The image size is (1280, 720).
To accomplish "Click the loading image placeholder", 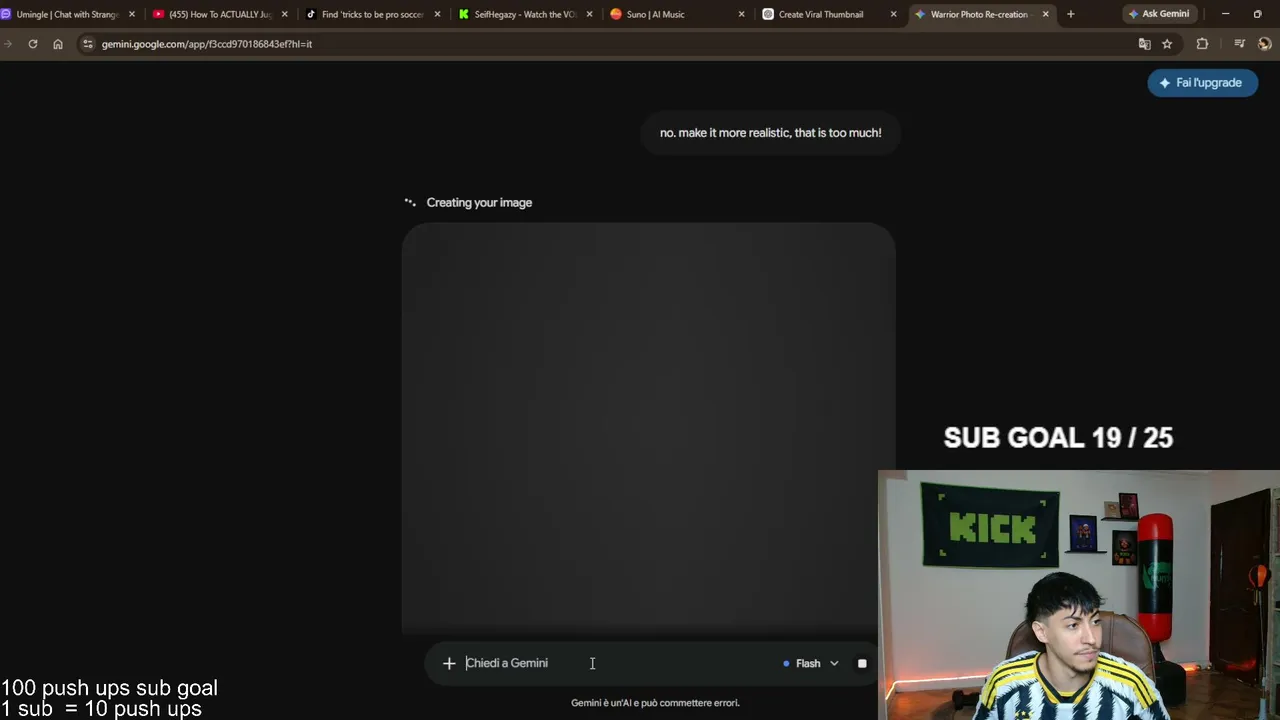I will click(x=648, y=428).
